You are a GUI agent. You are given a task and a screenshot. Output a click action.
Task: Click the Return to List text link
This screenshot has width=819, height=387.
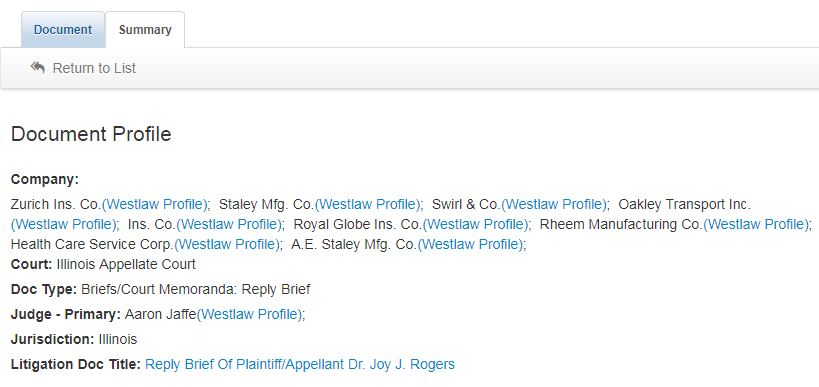coord(94,68)
